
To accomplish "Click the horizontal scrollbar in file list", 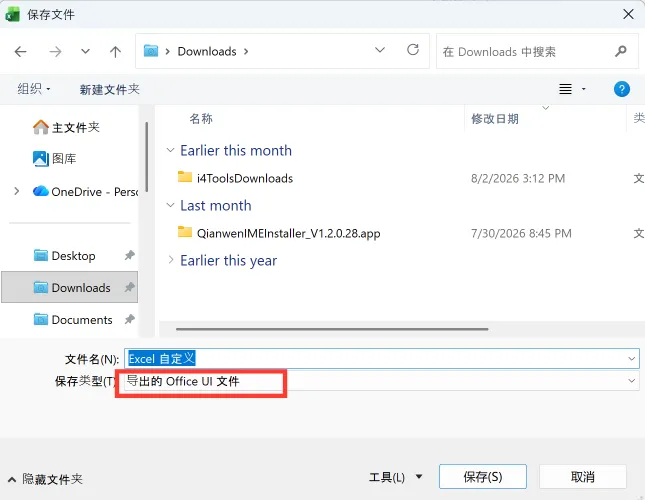I will point(332,329).
